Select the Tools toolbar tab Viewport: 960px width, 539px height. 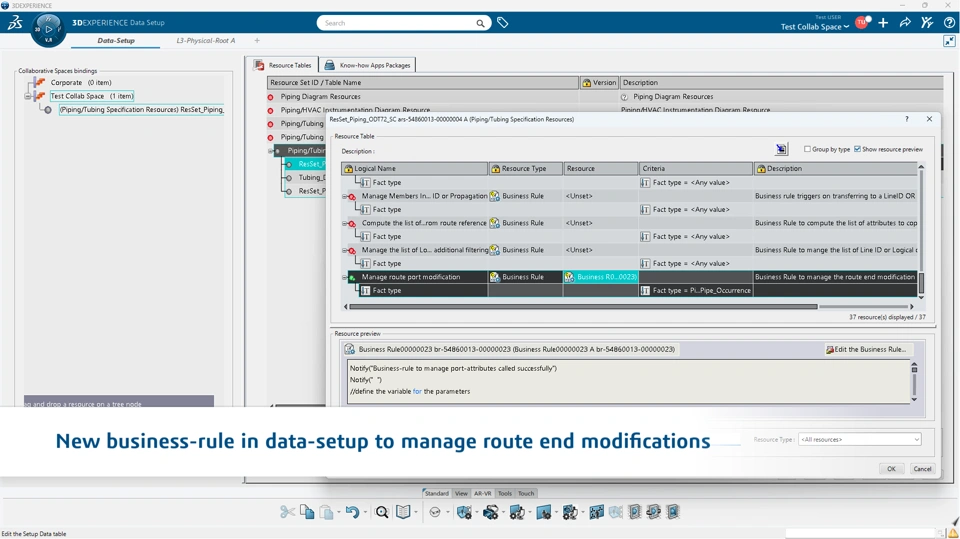pos(505,494)
